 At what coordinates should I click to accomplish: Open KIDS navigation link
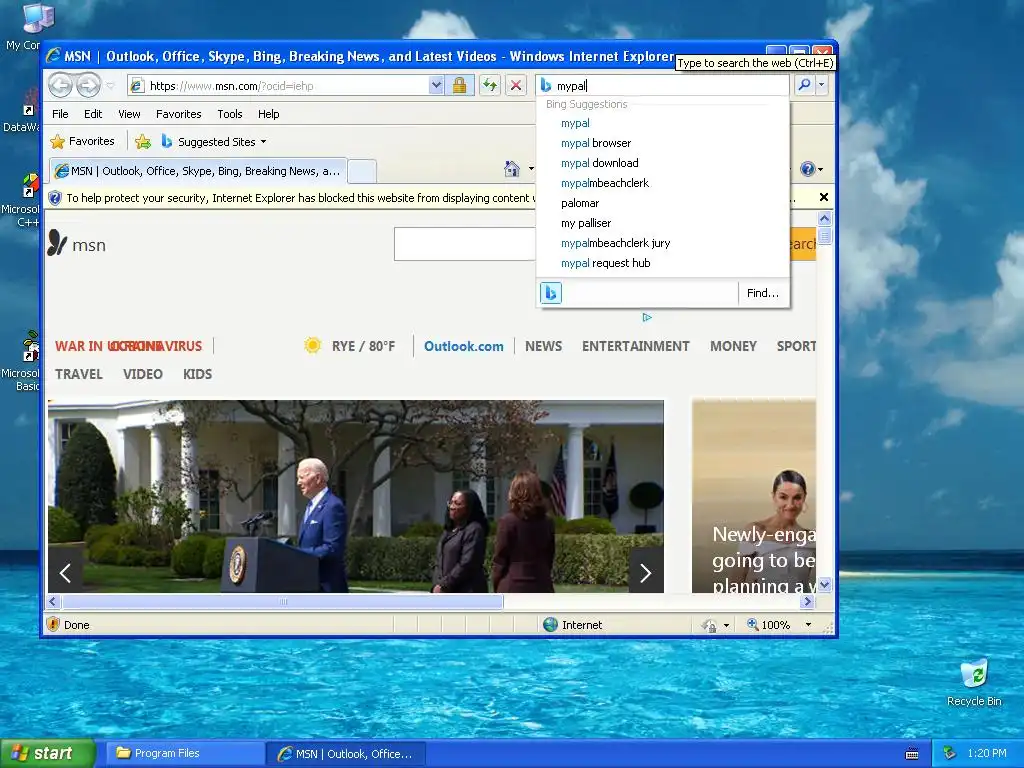(x=197, y=374)
